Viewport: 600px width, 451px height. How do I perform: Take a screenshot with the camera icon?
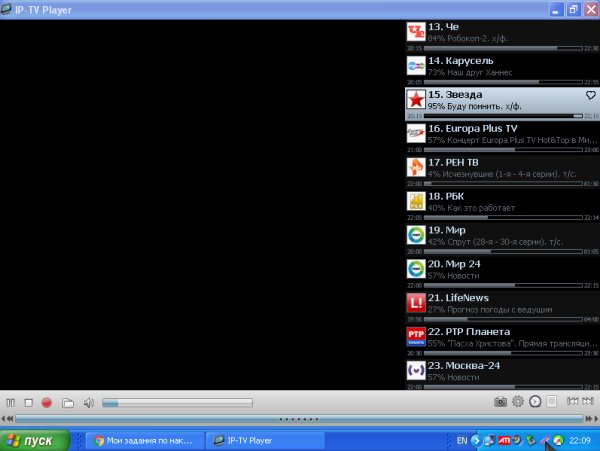coord(500,401)
